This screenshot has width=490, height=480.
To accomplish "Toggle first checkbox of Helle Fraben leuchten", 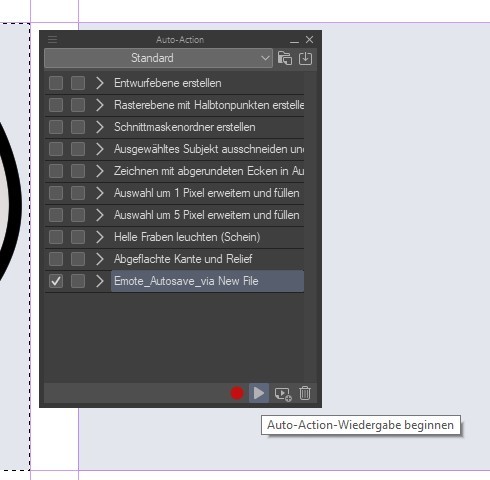I will click(56, 237).
